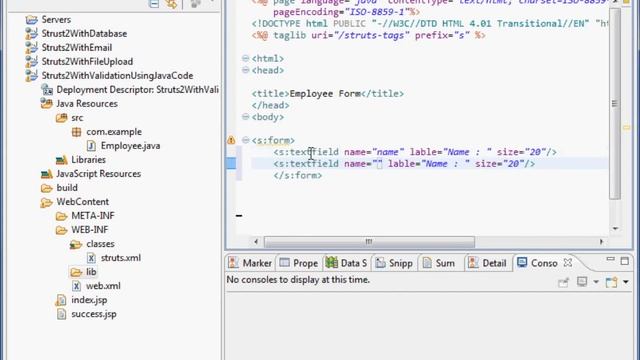The height and width of the screenshot is (360, 640).
Task: Click the first textfield line with name="name"
Action: 415,152
